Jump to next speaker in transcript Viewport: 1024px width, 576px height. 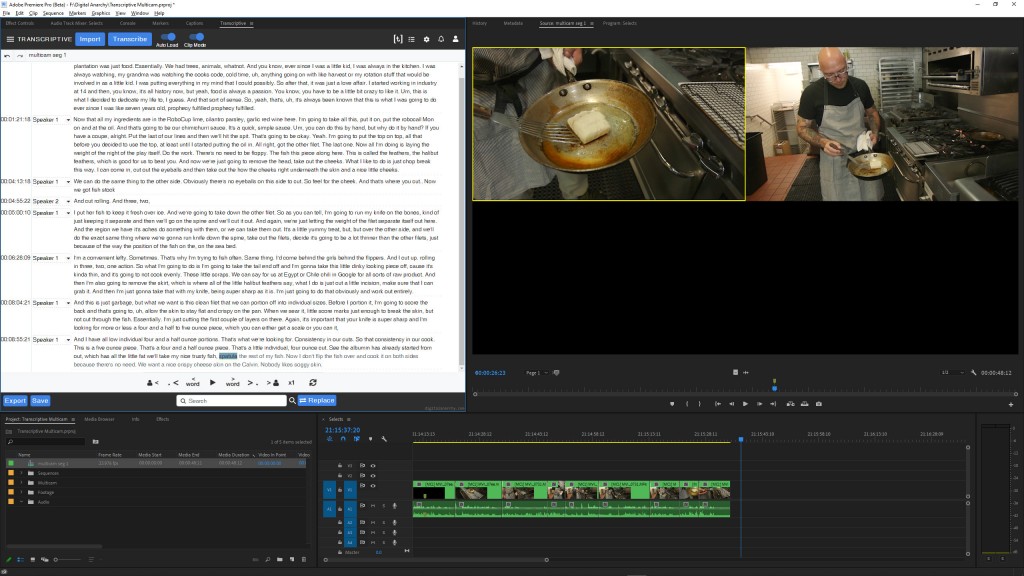273,383
